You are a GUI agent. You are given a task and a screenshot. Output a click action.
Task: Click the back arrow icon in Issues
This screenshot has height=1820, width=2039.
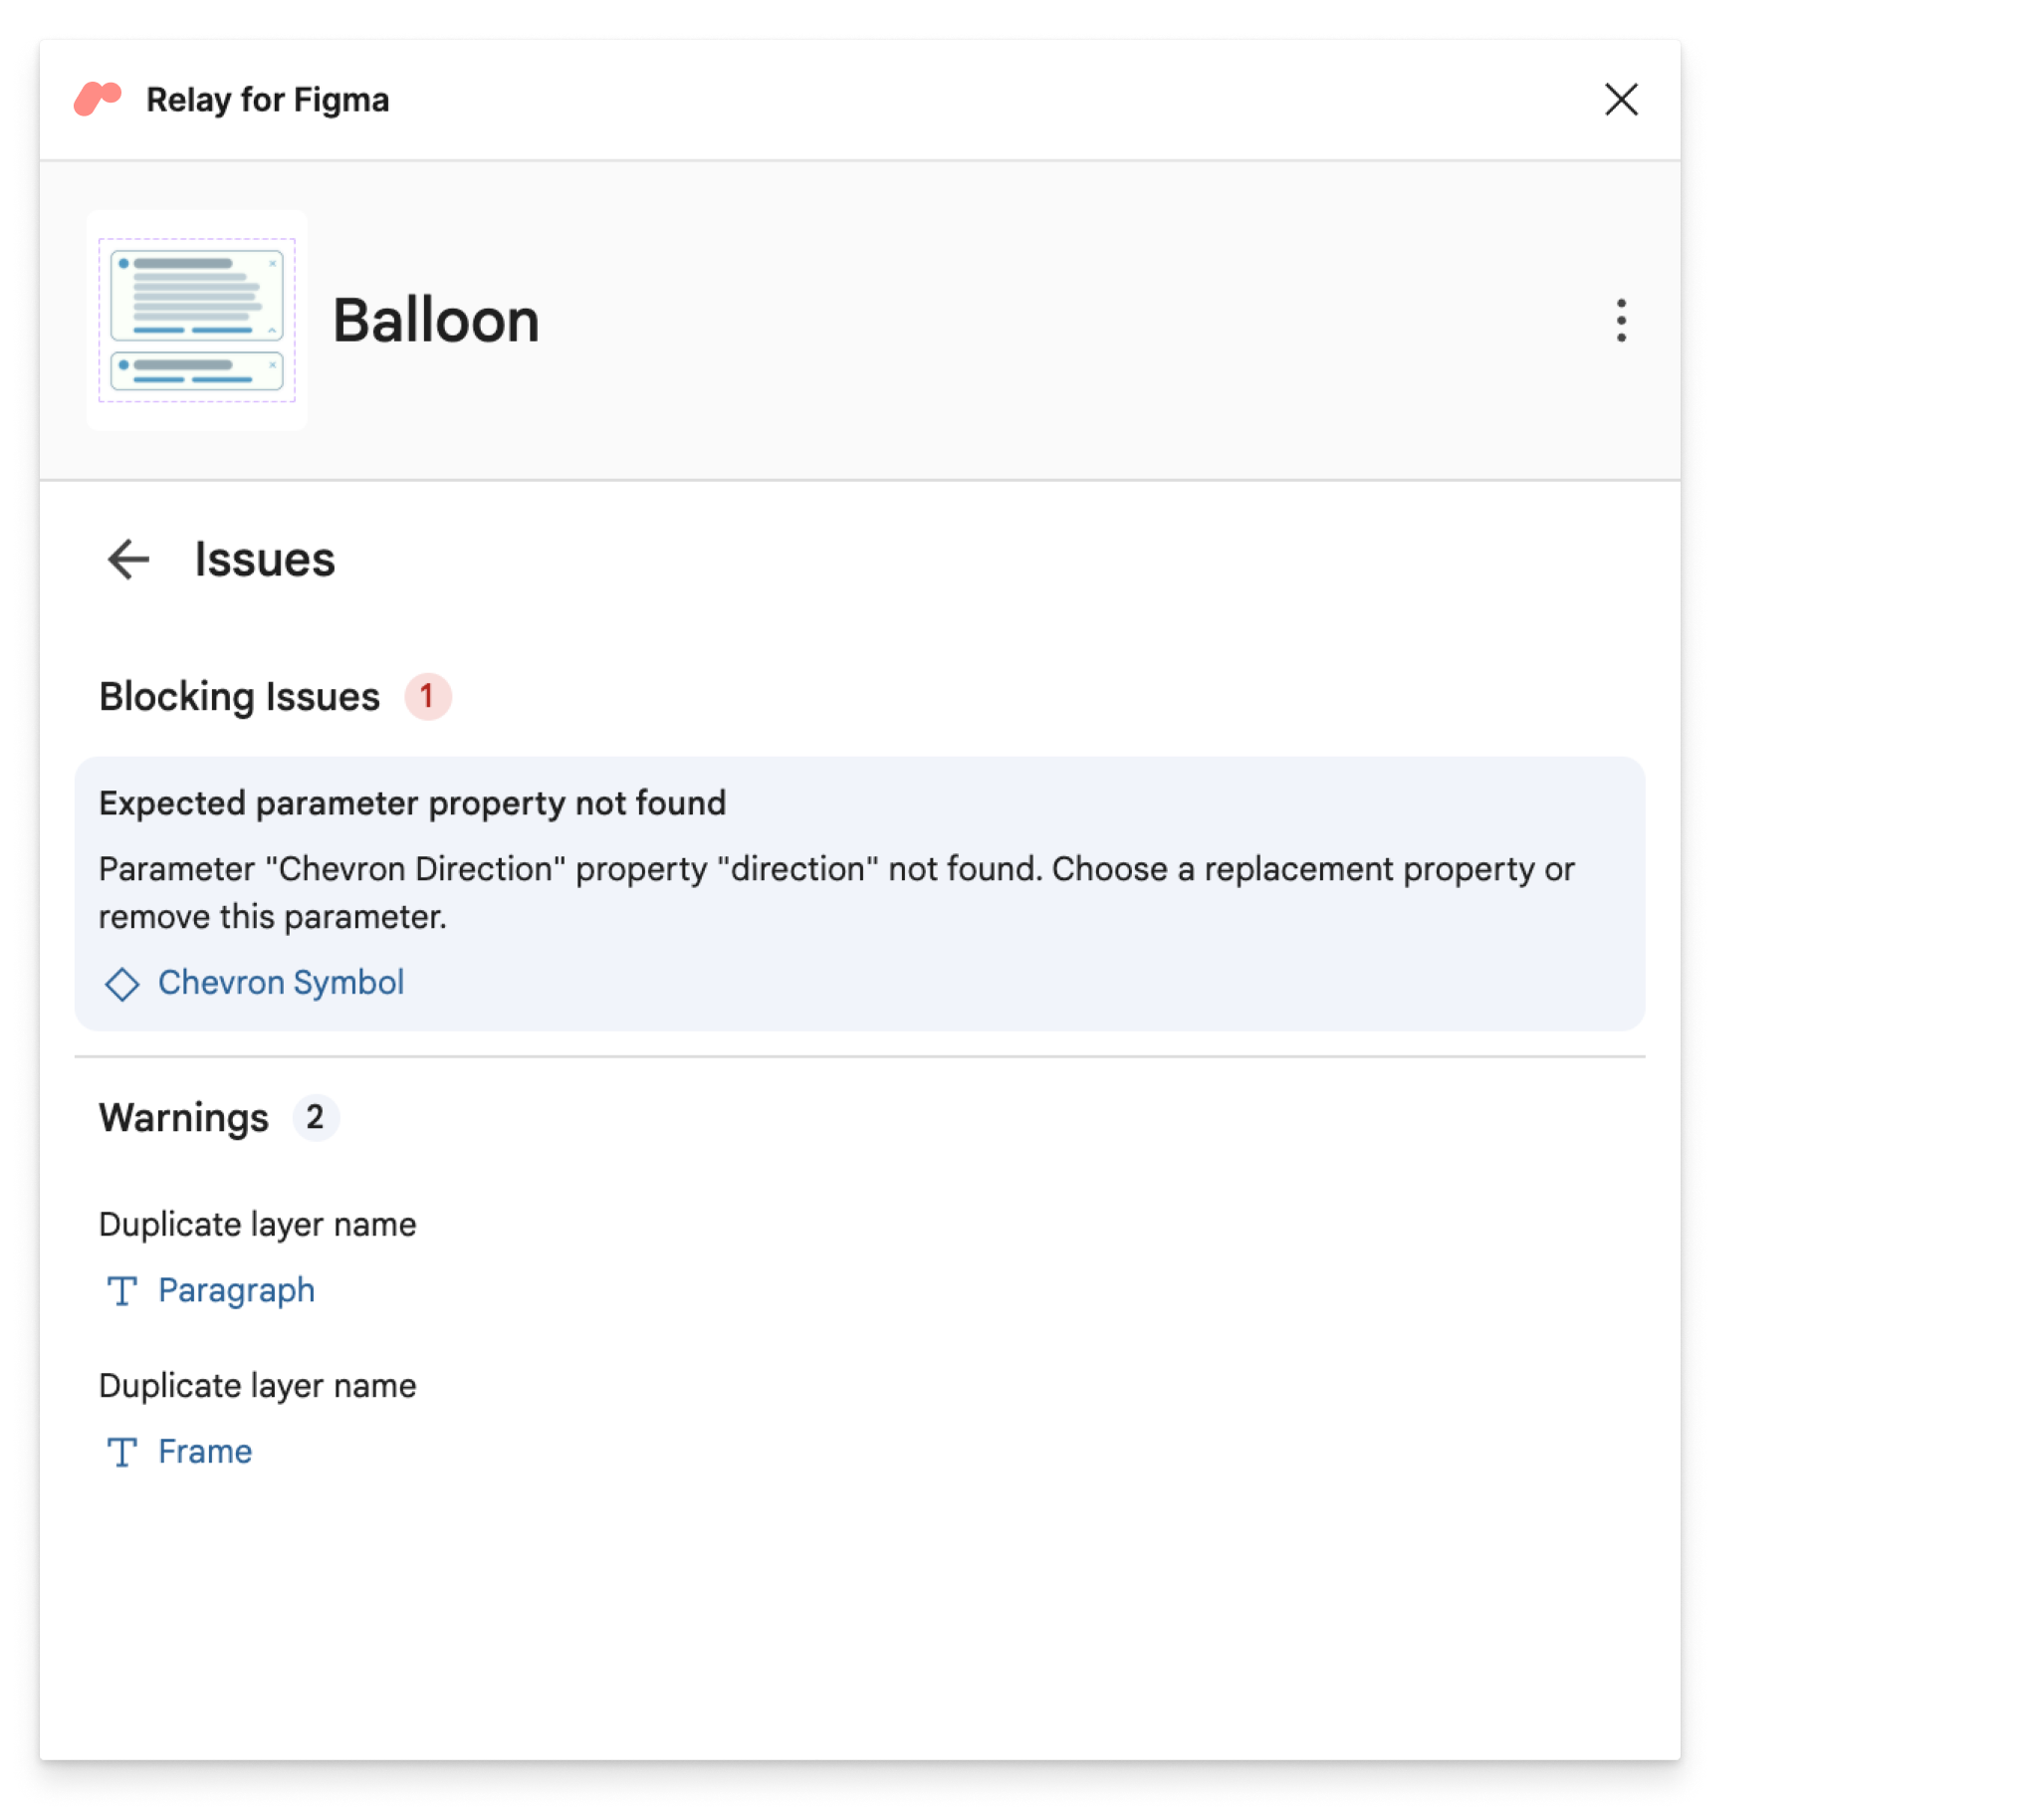tap(128, 559)
